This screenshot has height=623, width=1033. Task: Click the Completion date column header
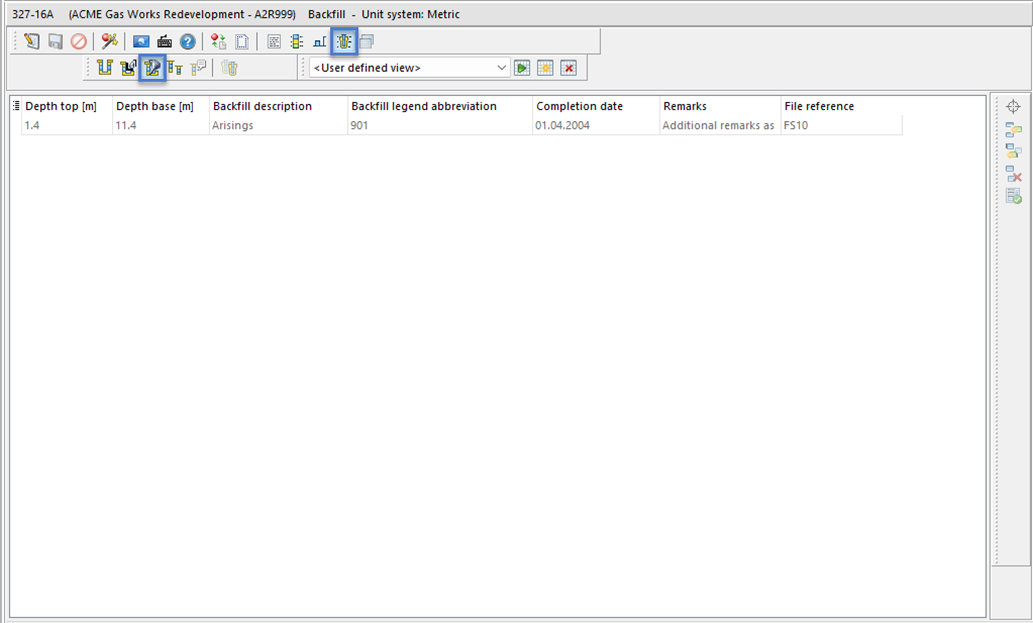579,106
